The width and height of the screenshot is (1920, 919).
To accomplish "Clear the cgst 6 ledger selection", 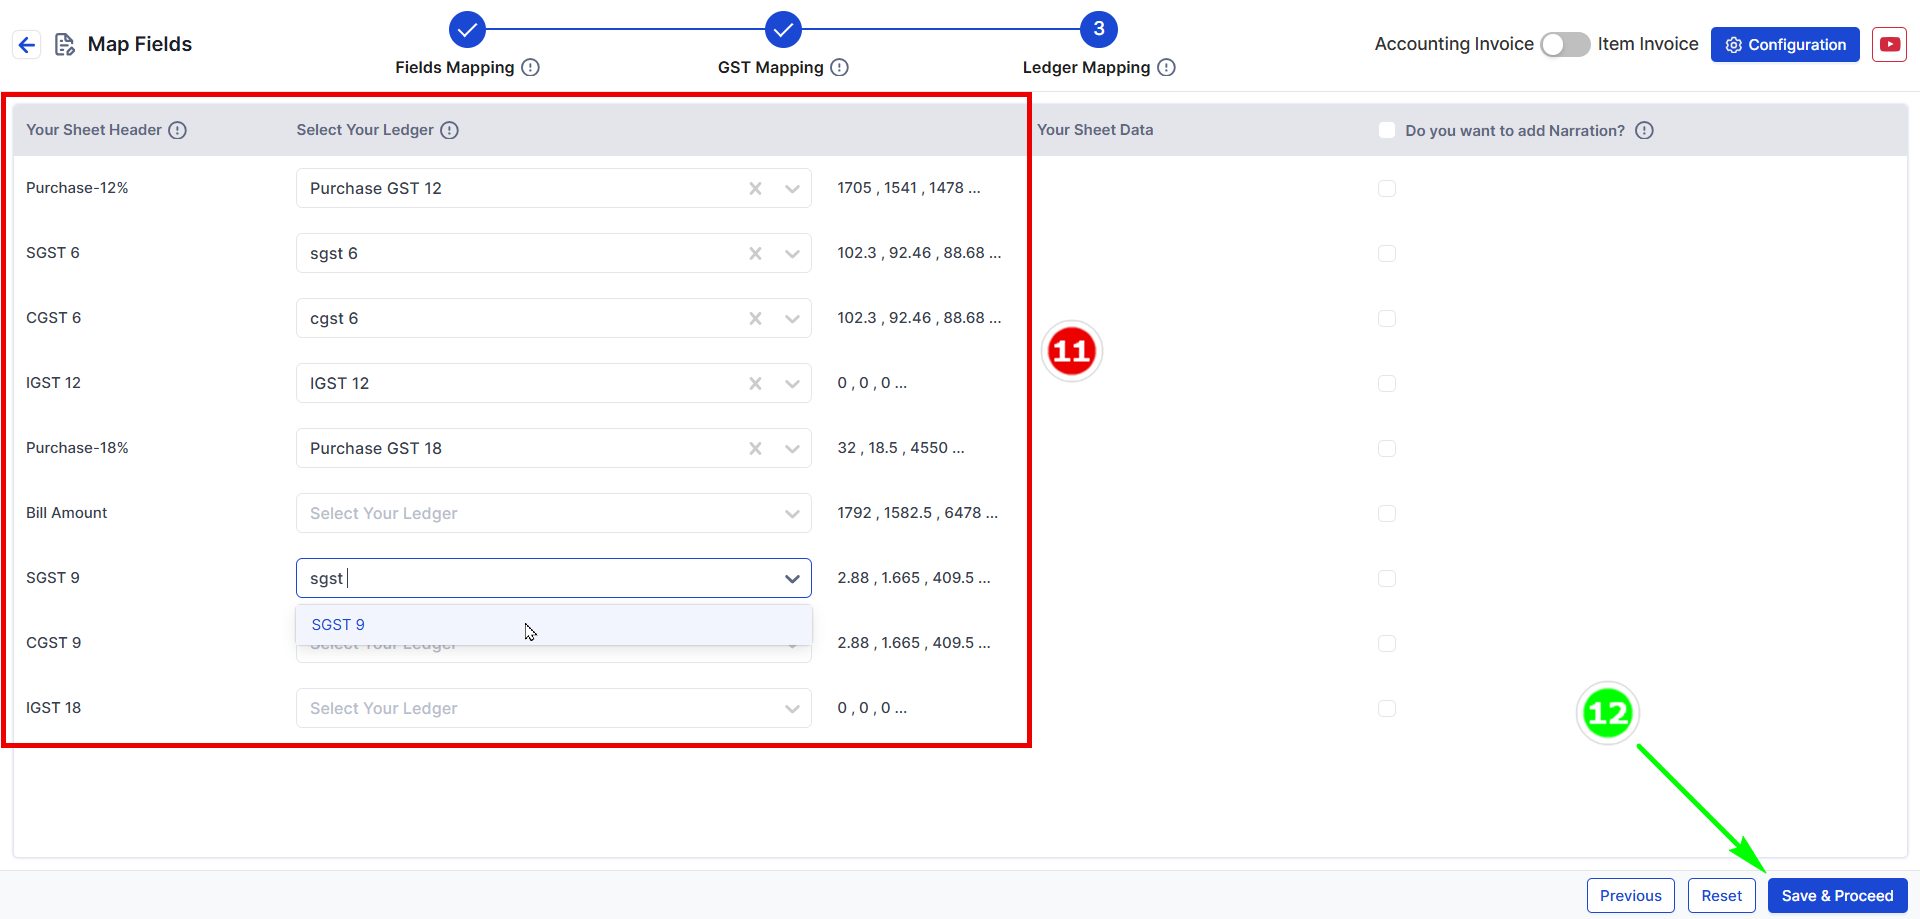I will click(x=756, y=318).
